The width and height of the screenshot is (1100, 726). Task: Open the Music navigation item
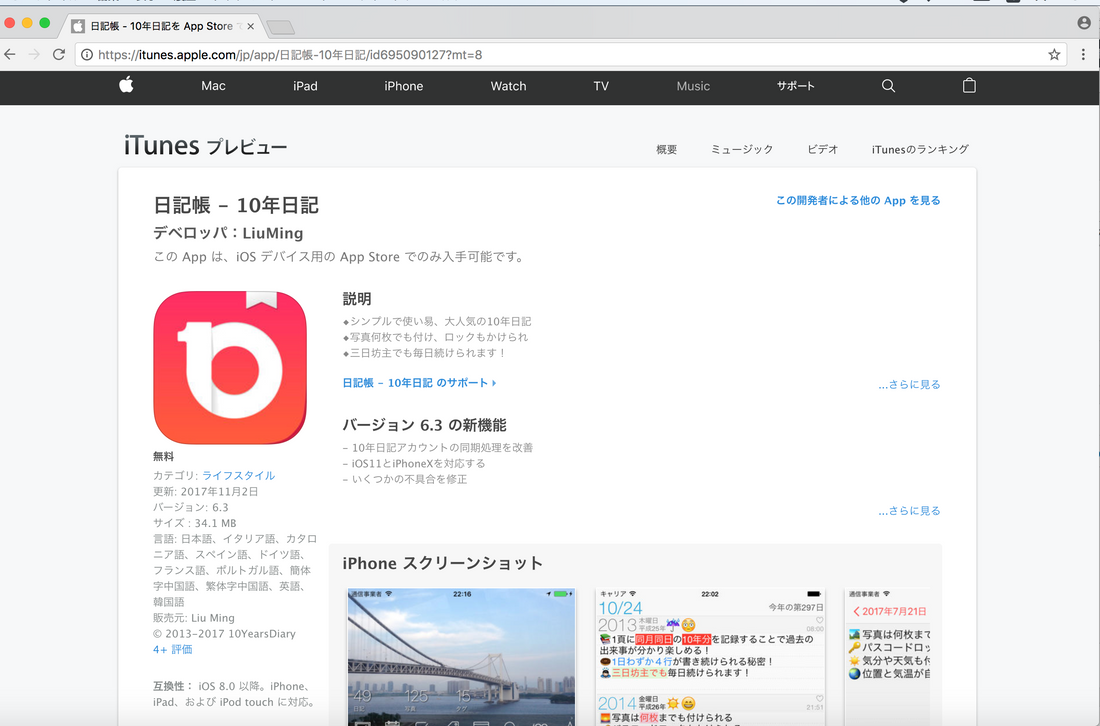click(693, 86)
